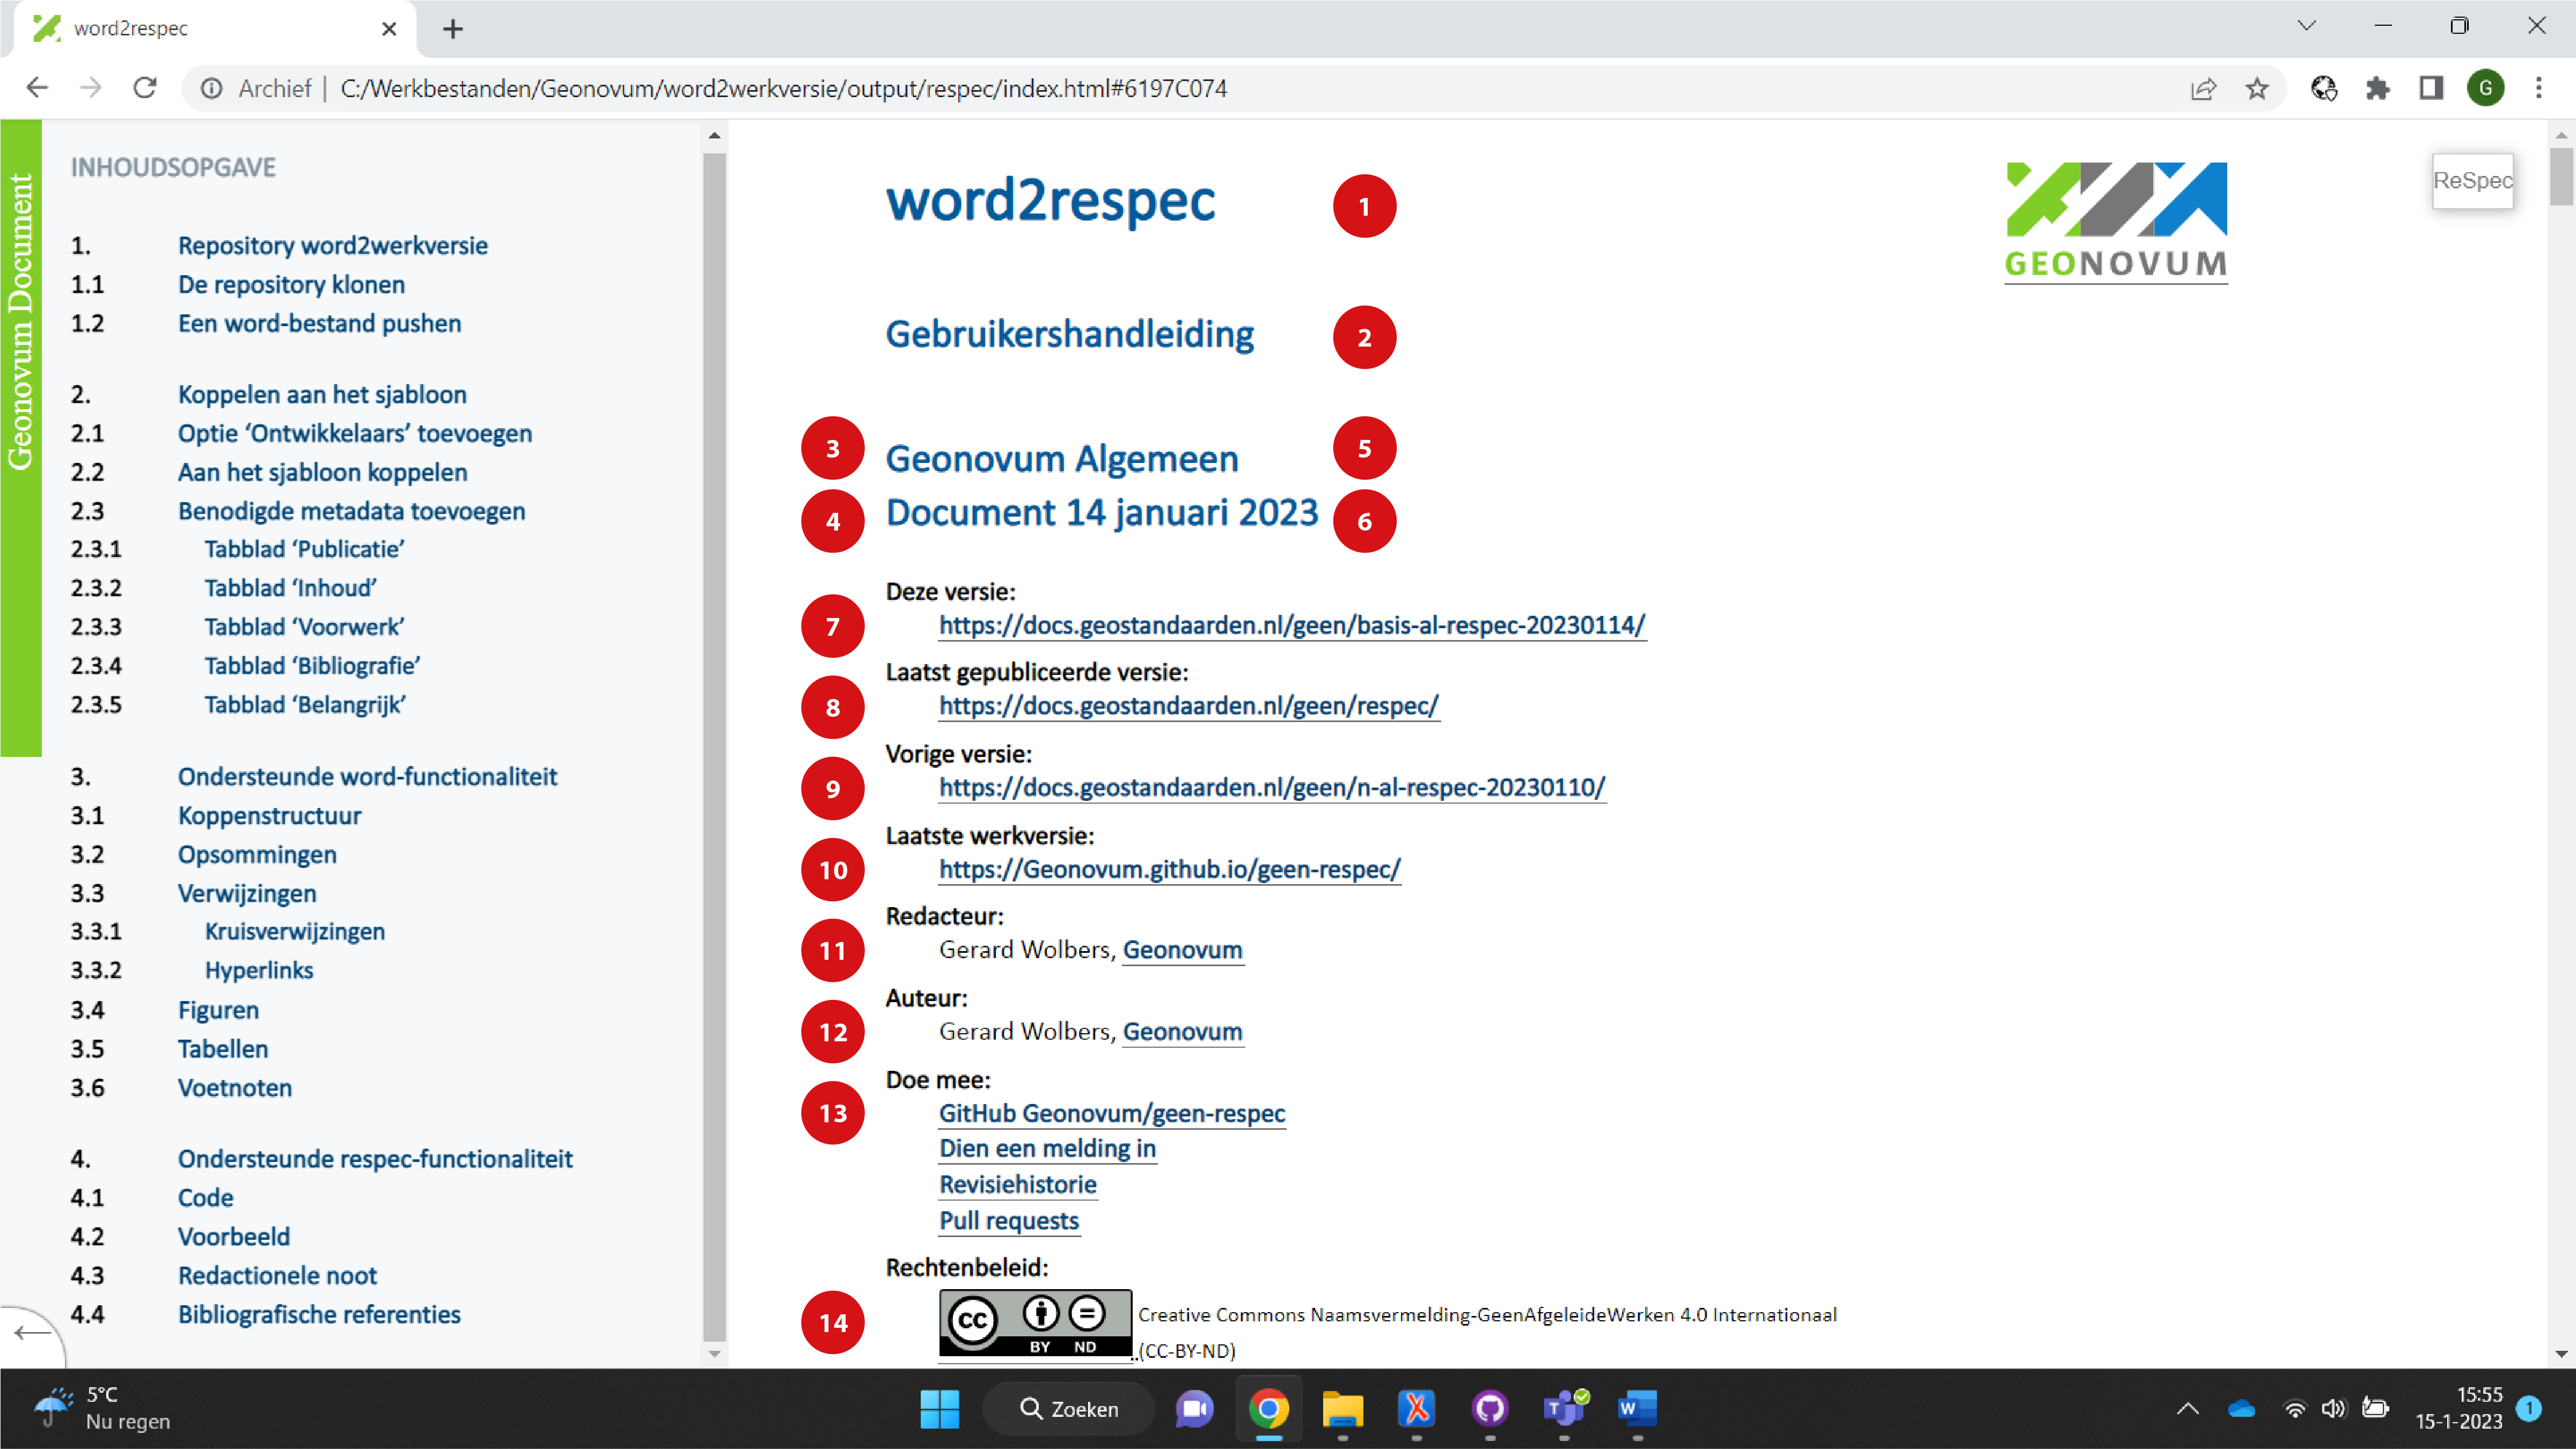Image resolution: width=2576 pixels, height=1449 pixels.
Task: Open 'Ondersteunde respec-functionaliteit' section
Action: (375, 1160)
